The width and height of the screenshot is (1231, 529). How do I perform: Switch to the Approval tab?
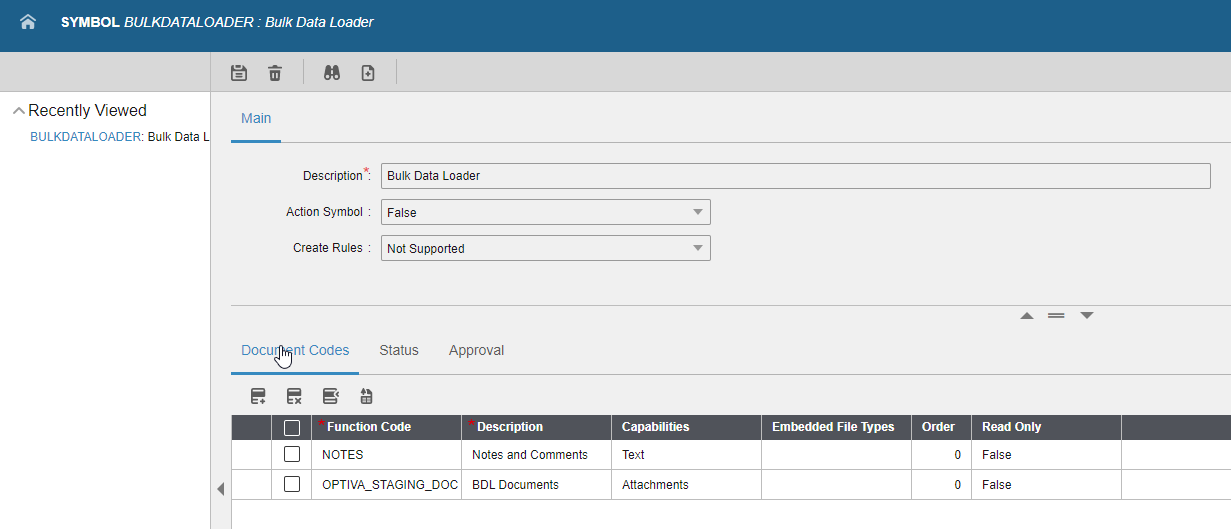pyautogui.click(x=476, y=350)
